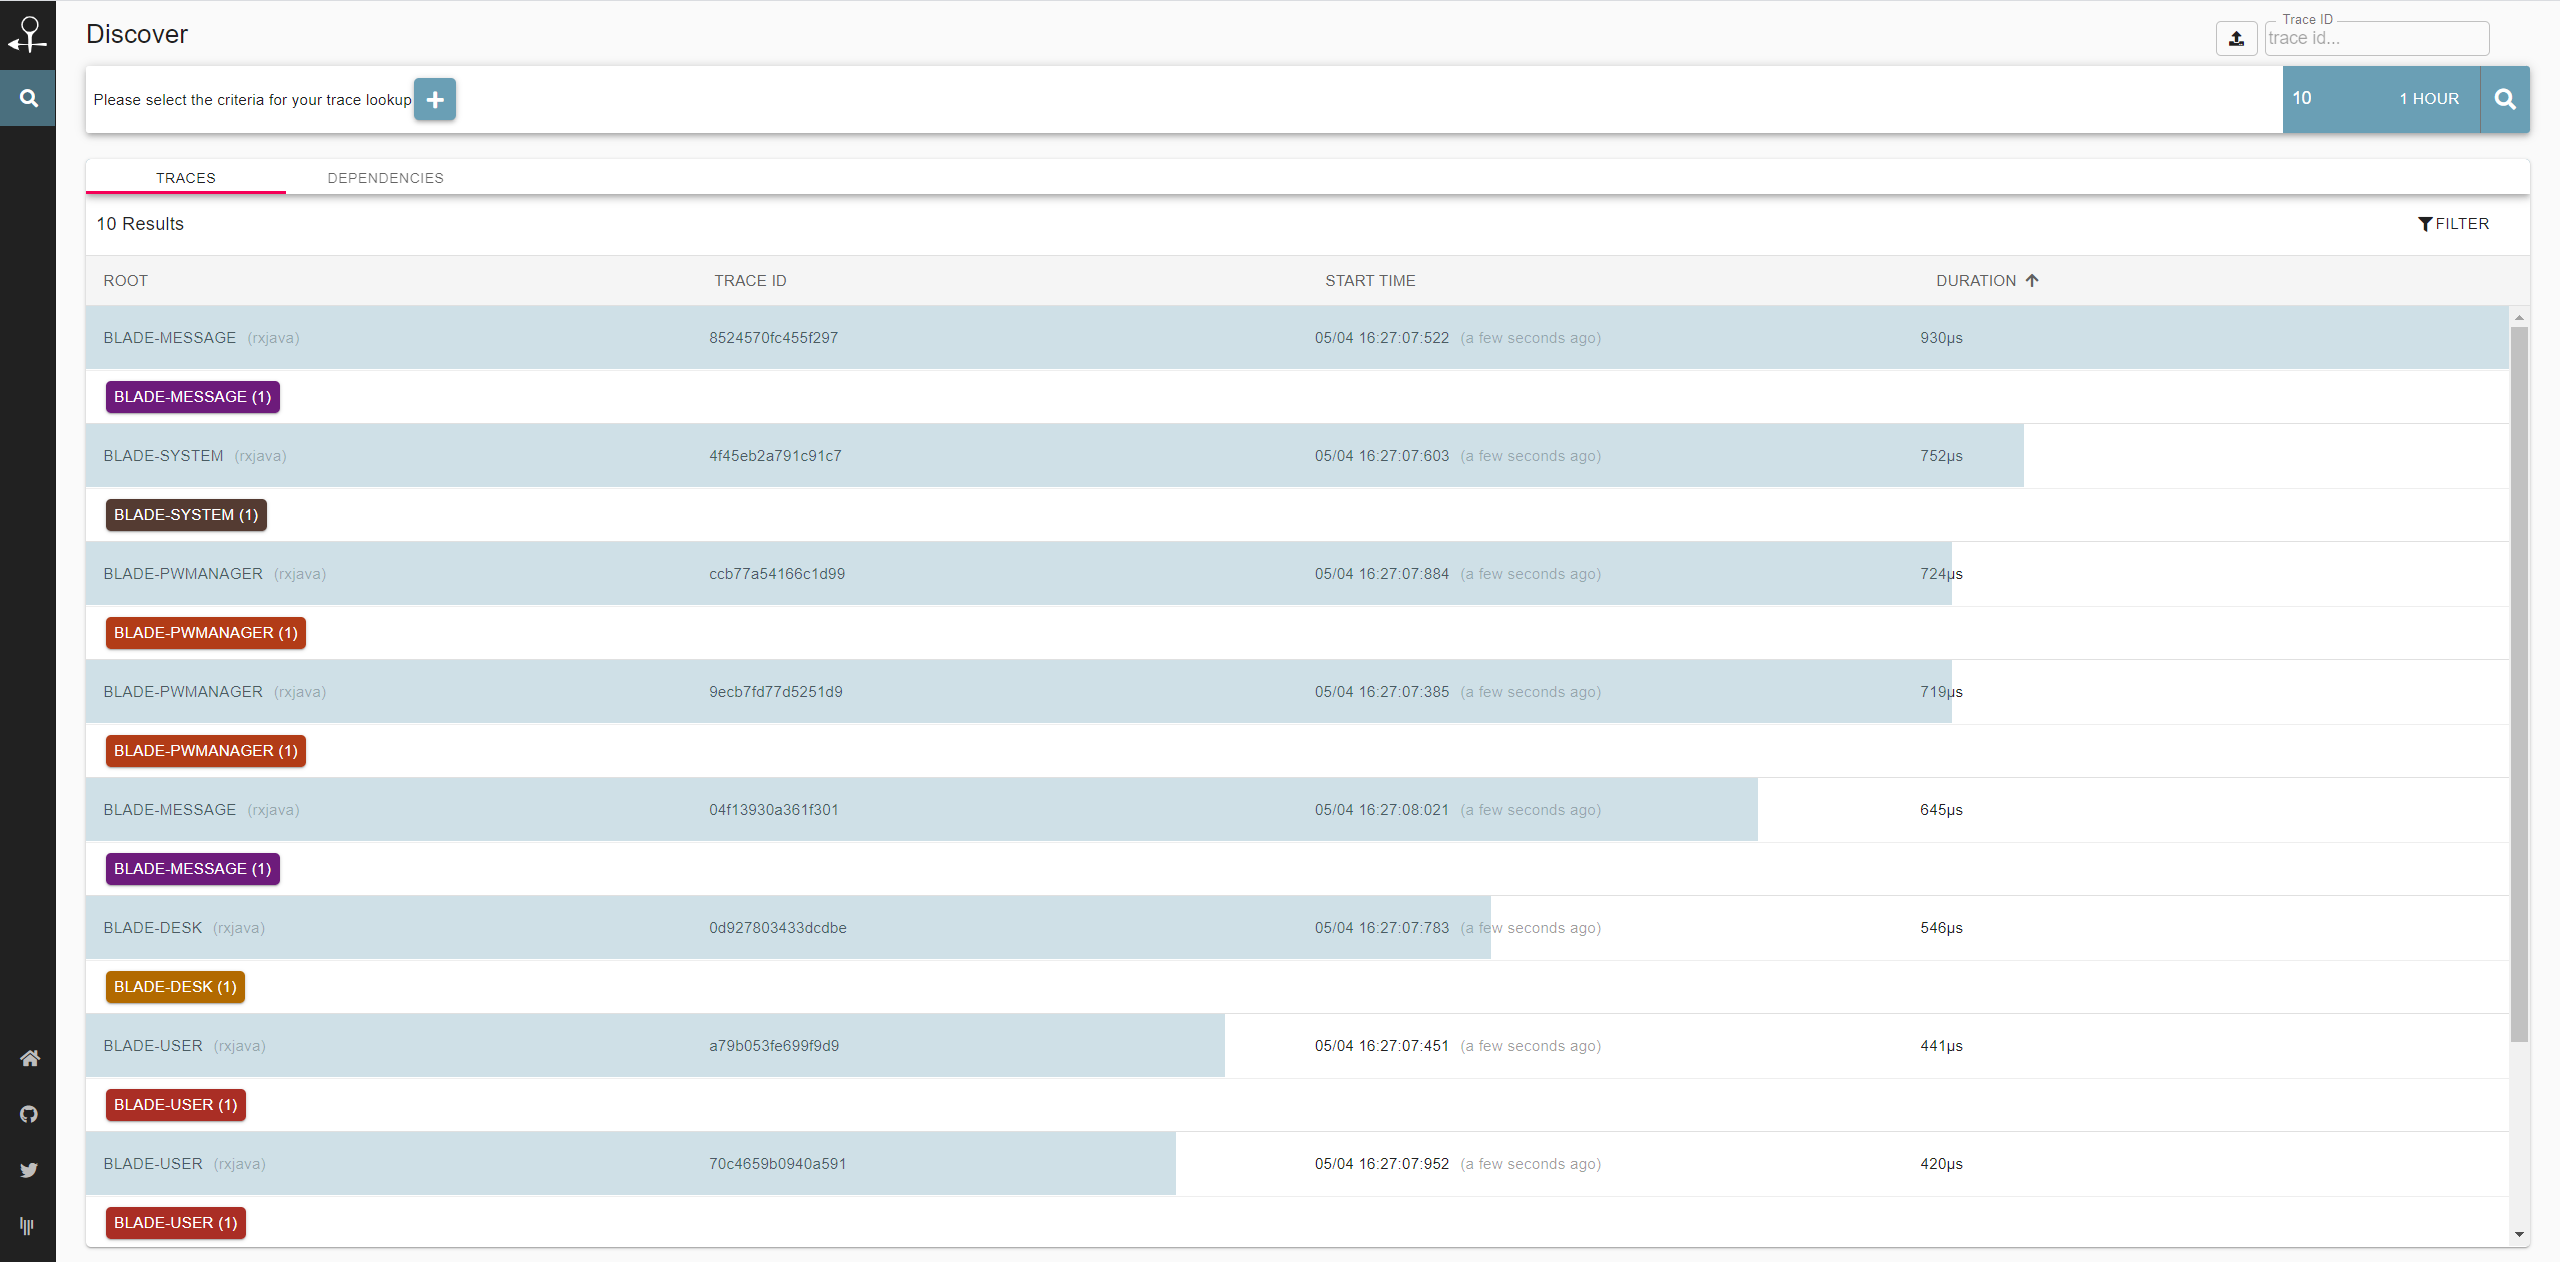Image resolution: width=2560 pixels, height=1262 pixels.
Task: Open trace 8524570fc455f297 row
Action: click(773, 338)
